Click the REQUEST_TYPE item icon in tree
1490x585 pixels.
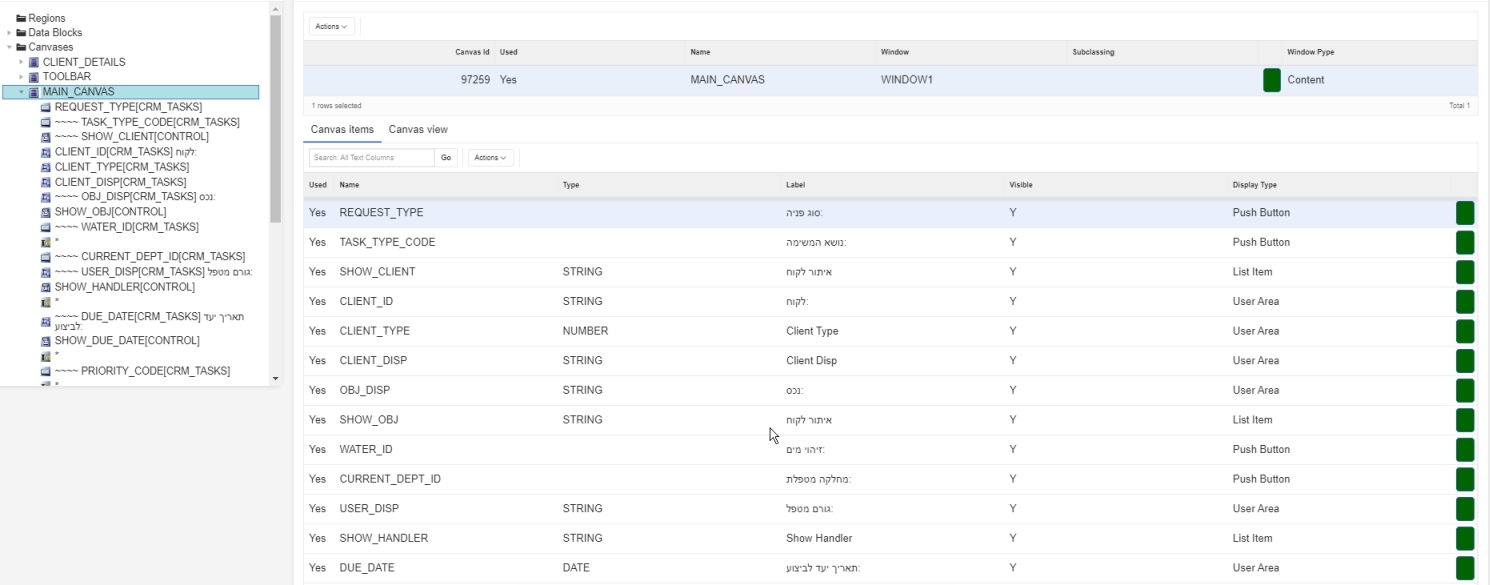tap(46, 107)
